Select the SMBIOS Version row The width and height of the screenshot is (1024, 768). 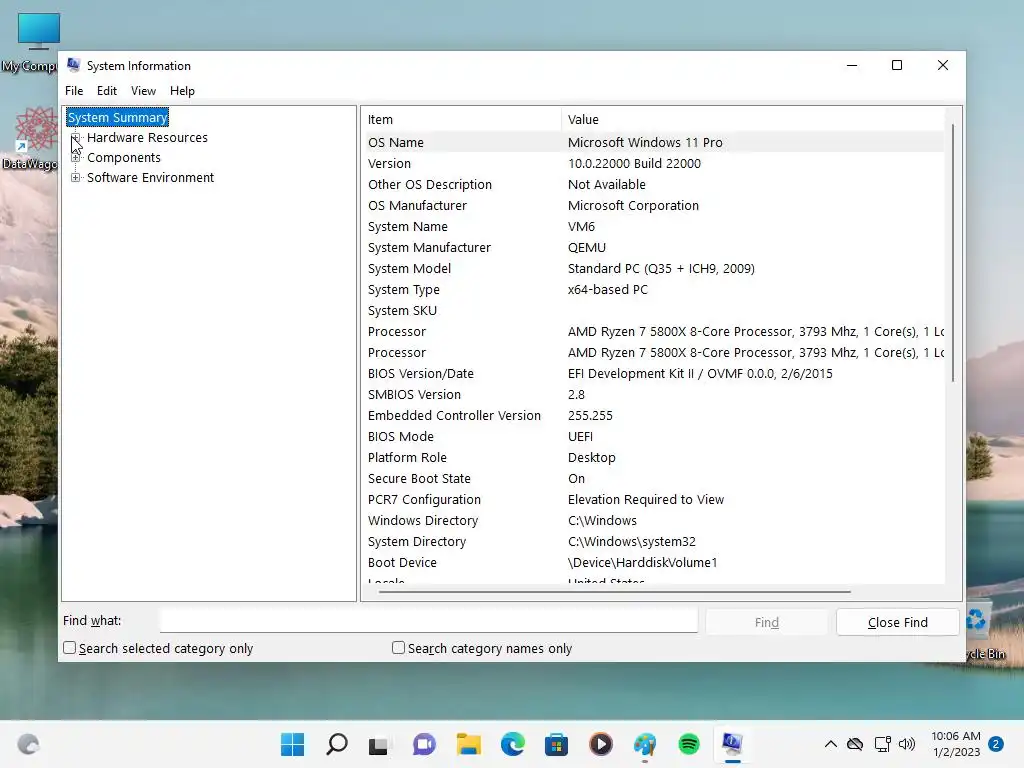click(653, 394)
